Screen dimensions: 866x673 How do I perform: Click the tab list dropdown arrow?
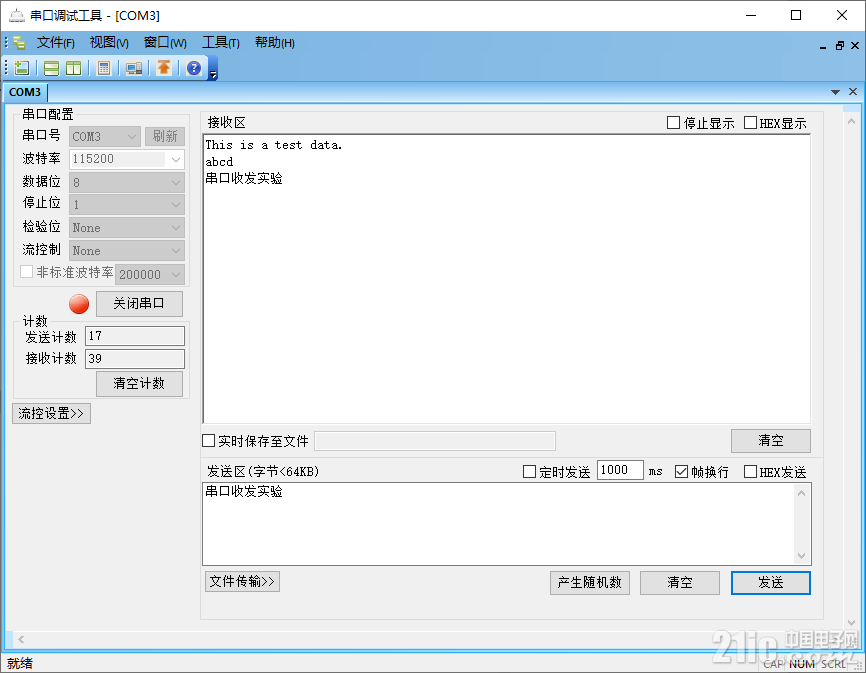[835, 92]
